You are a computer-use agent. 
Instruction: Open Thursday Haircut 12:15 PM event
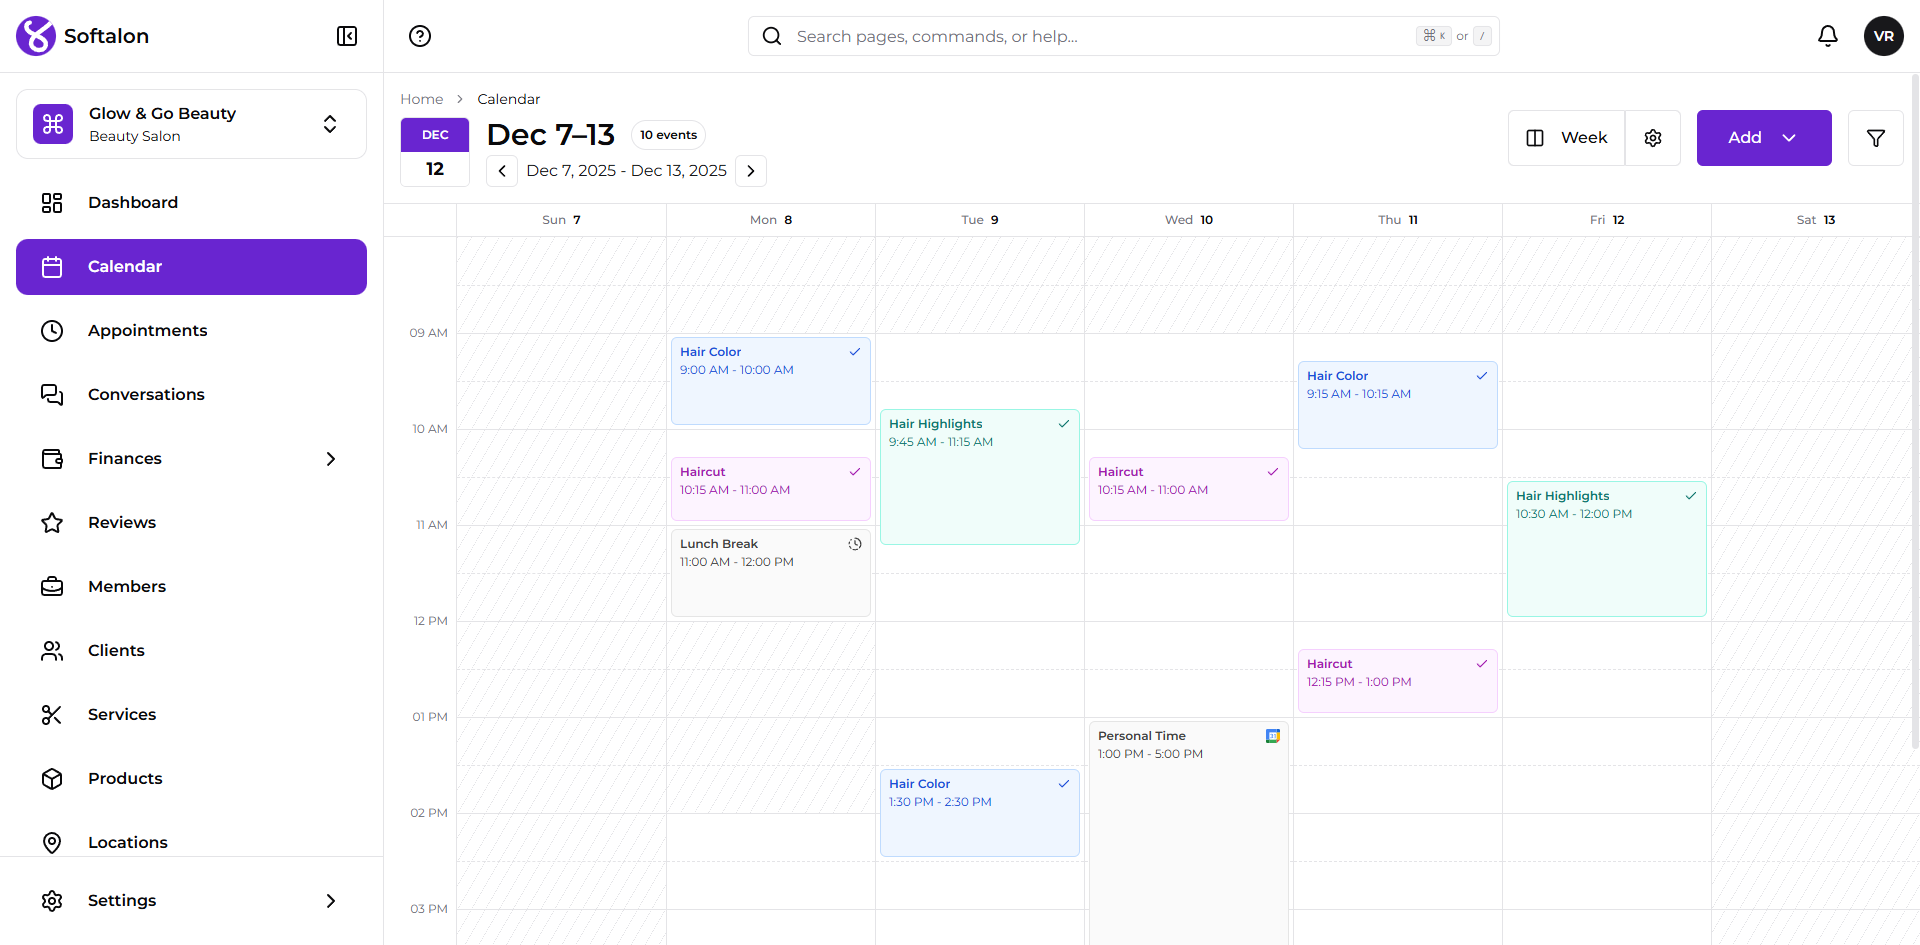click(x=1398, y=681)
